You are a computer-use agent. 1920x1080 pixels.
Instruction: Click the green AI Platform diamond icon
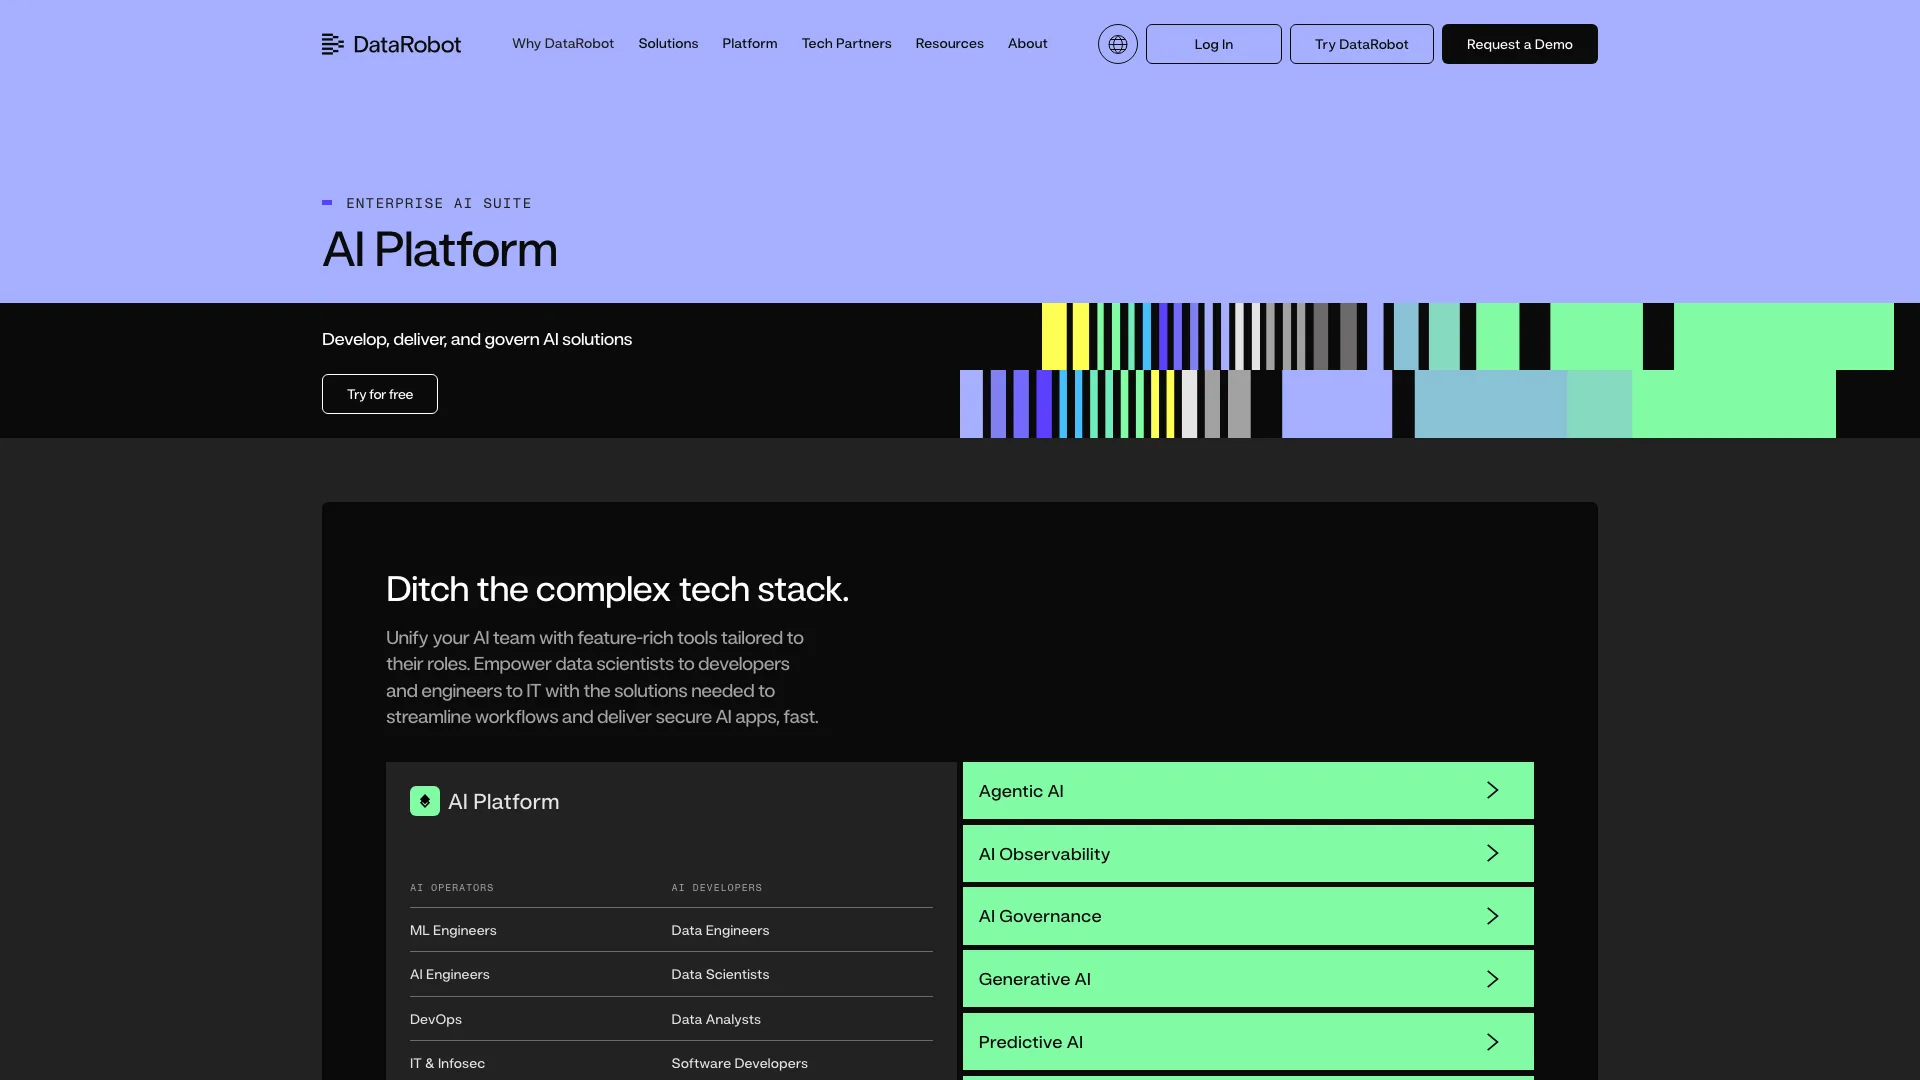(425, 801)
